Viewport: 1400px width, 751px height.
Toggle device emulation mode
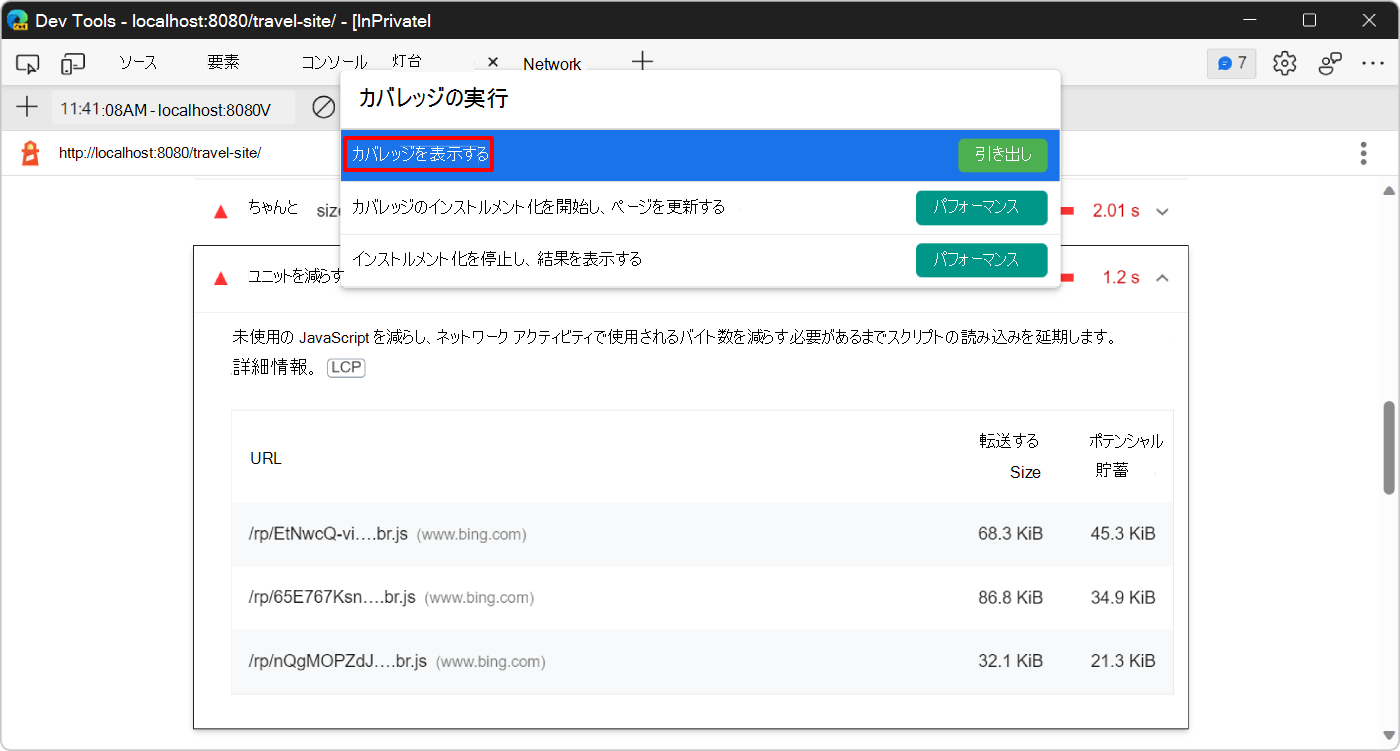coord(71,62)
